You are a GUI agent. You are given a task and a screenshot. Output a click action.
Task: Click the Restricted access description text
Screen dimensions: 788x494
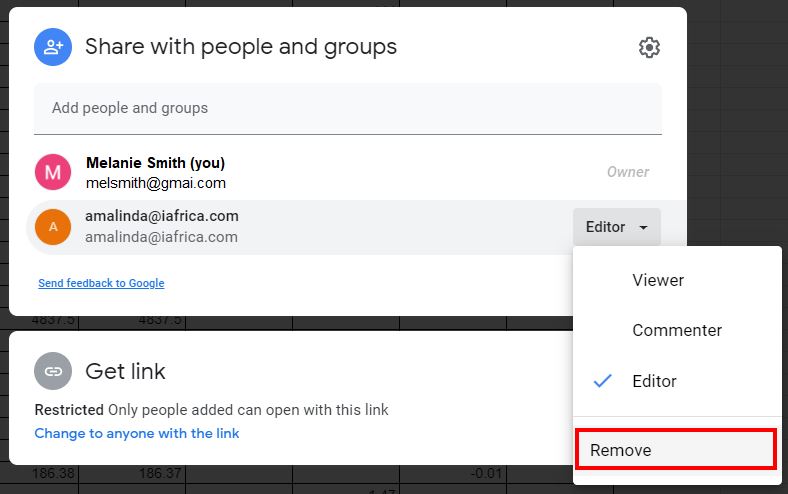[211, 410]
